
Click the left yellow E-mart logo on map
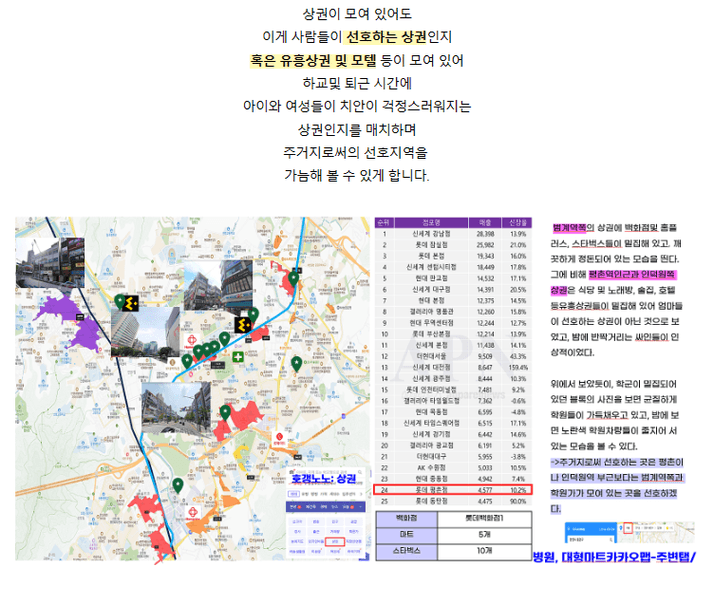point(131,303)
